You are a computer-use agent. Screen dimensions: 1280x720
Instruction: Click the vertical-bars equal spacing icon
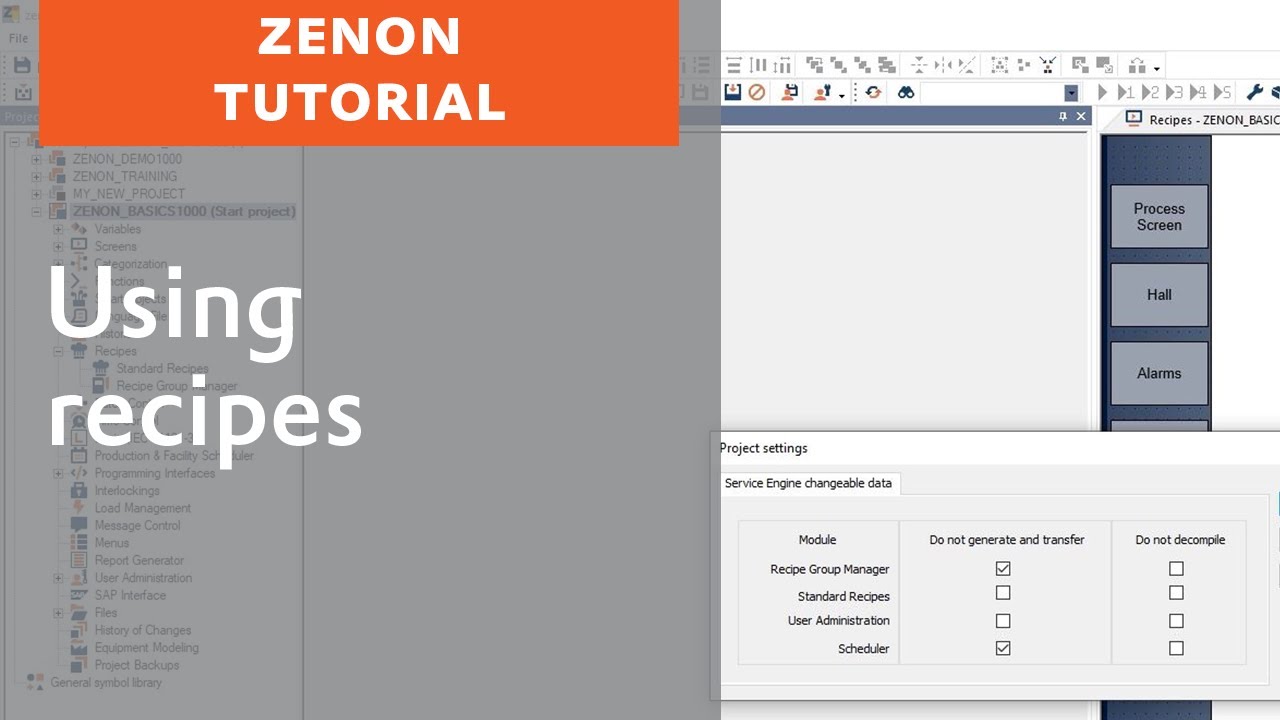coord(758,66)
